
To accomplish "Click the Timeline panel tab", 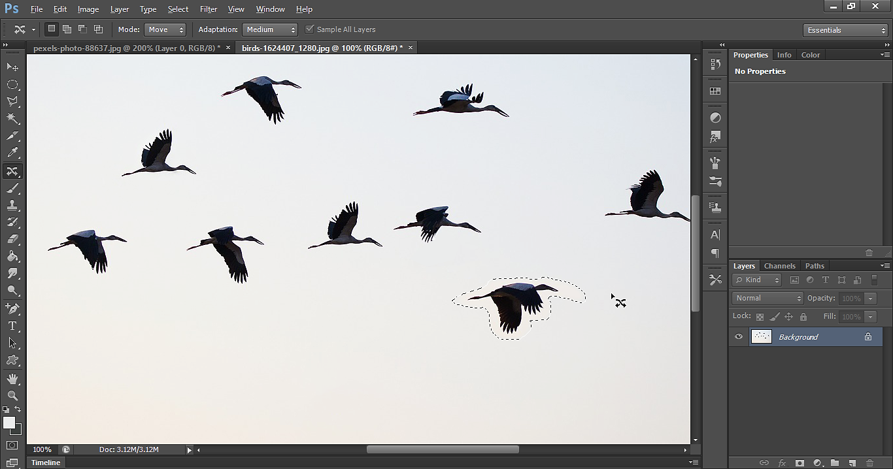I will [x=46, y=463].
